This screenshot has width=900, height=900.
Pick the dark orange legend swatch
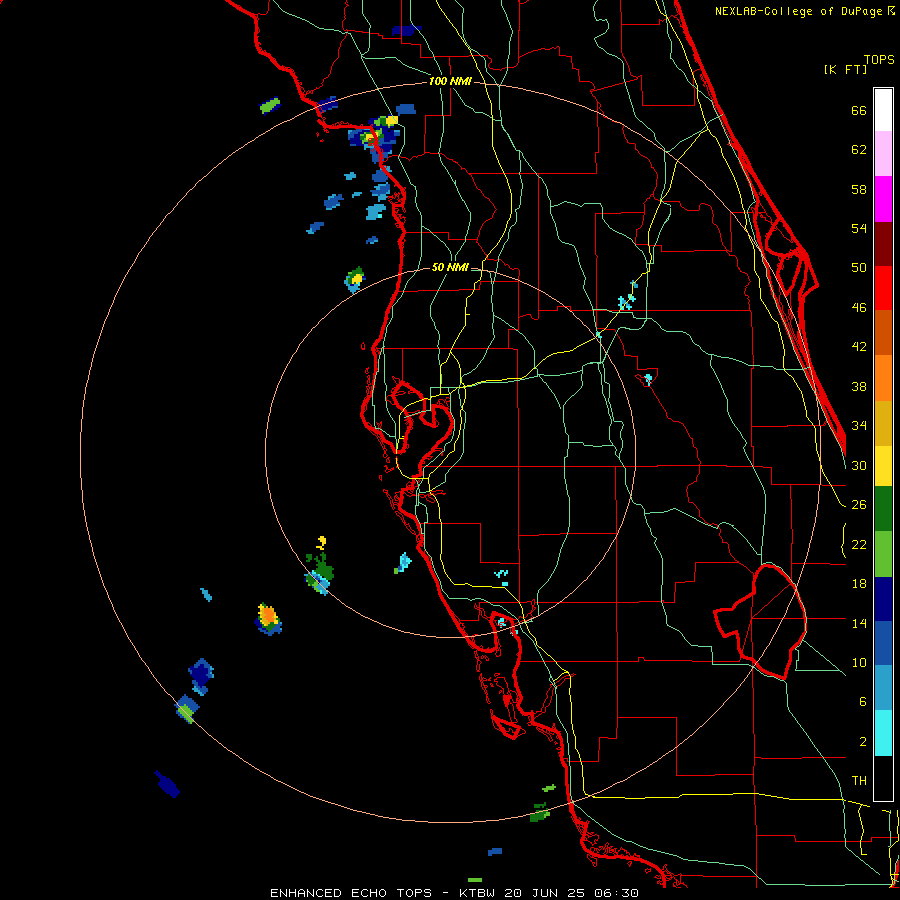tap(883, 332)
